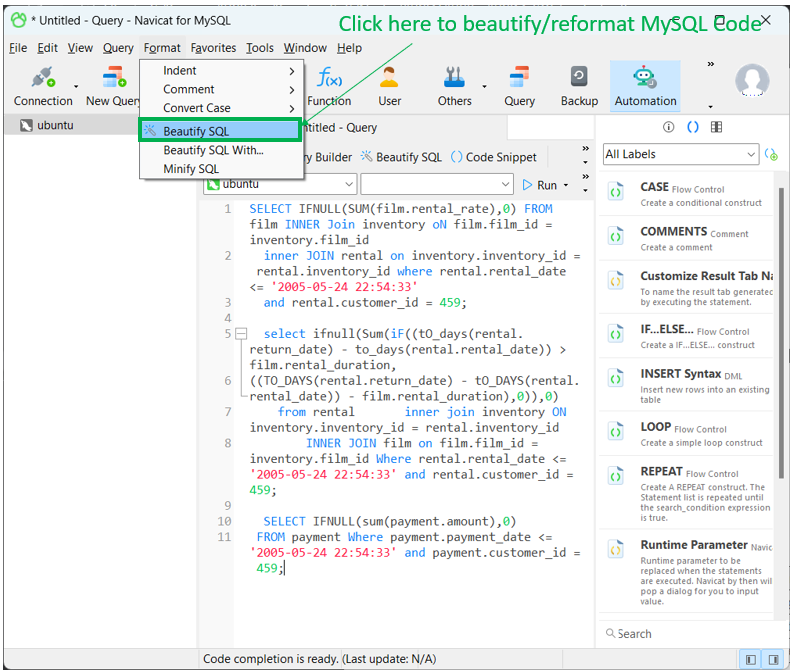Open the View menu

coord(80,48)
